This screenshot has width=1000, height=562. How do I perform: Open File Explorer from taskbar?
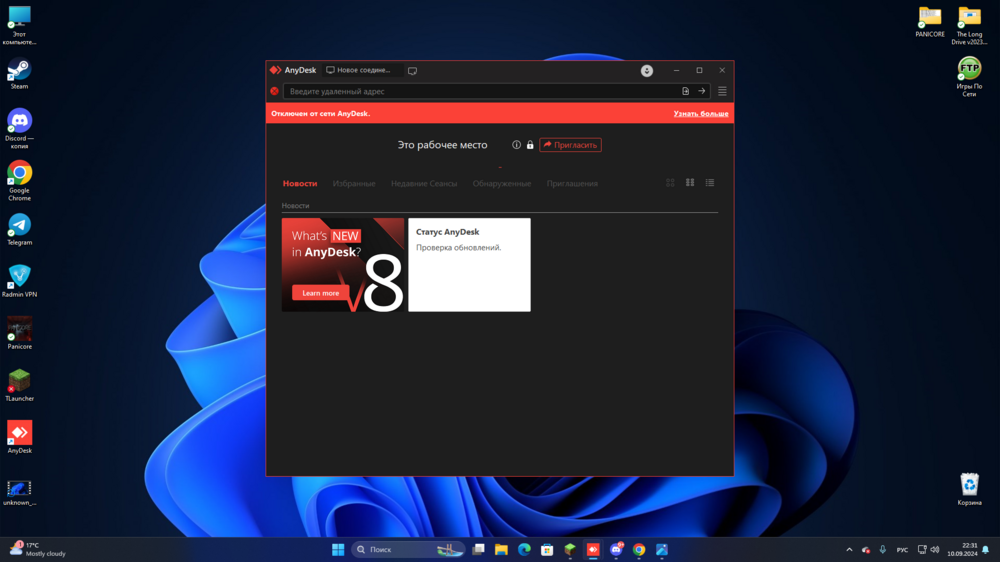pyautogui.click(x=501, y=549)
